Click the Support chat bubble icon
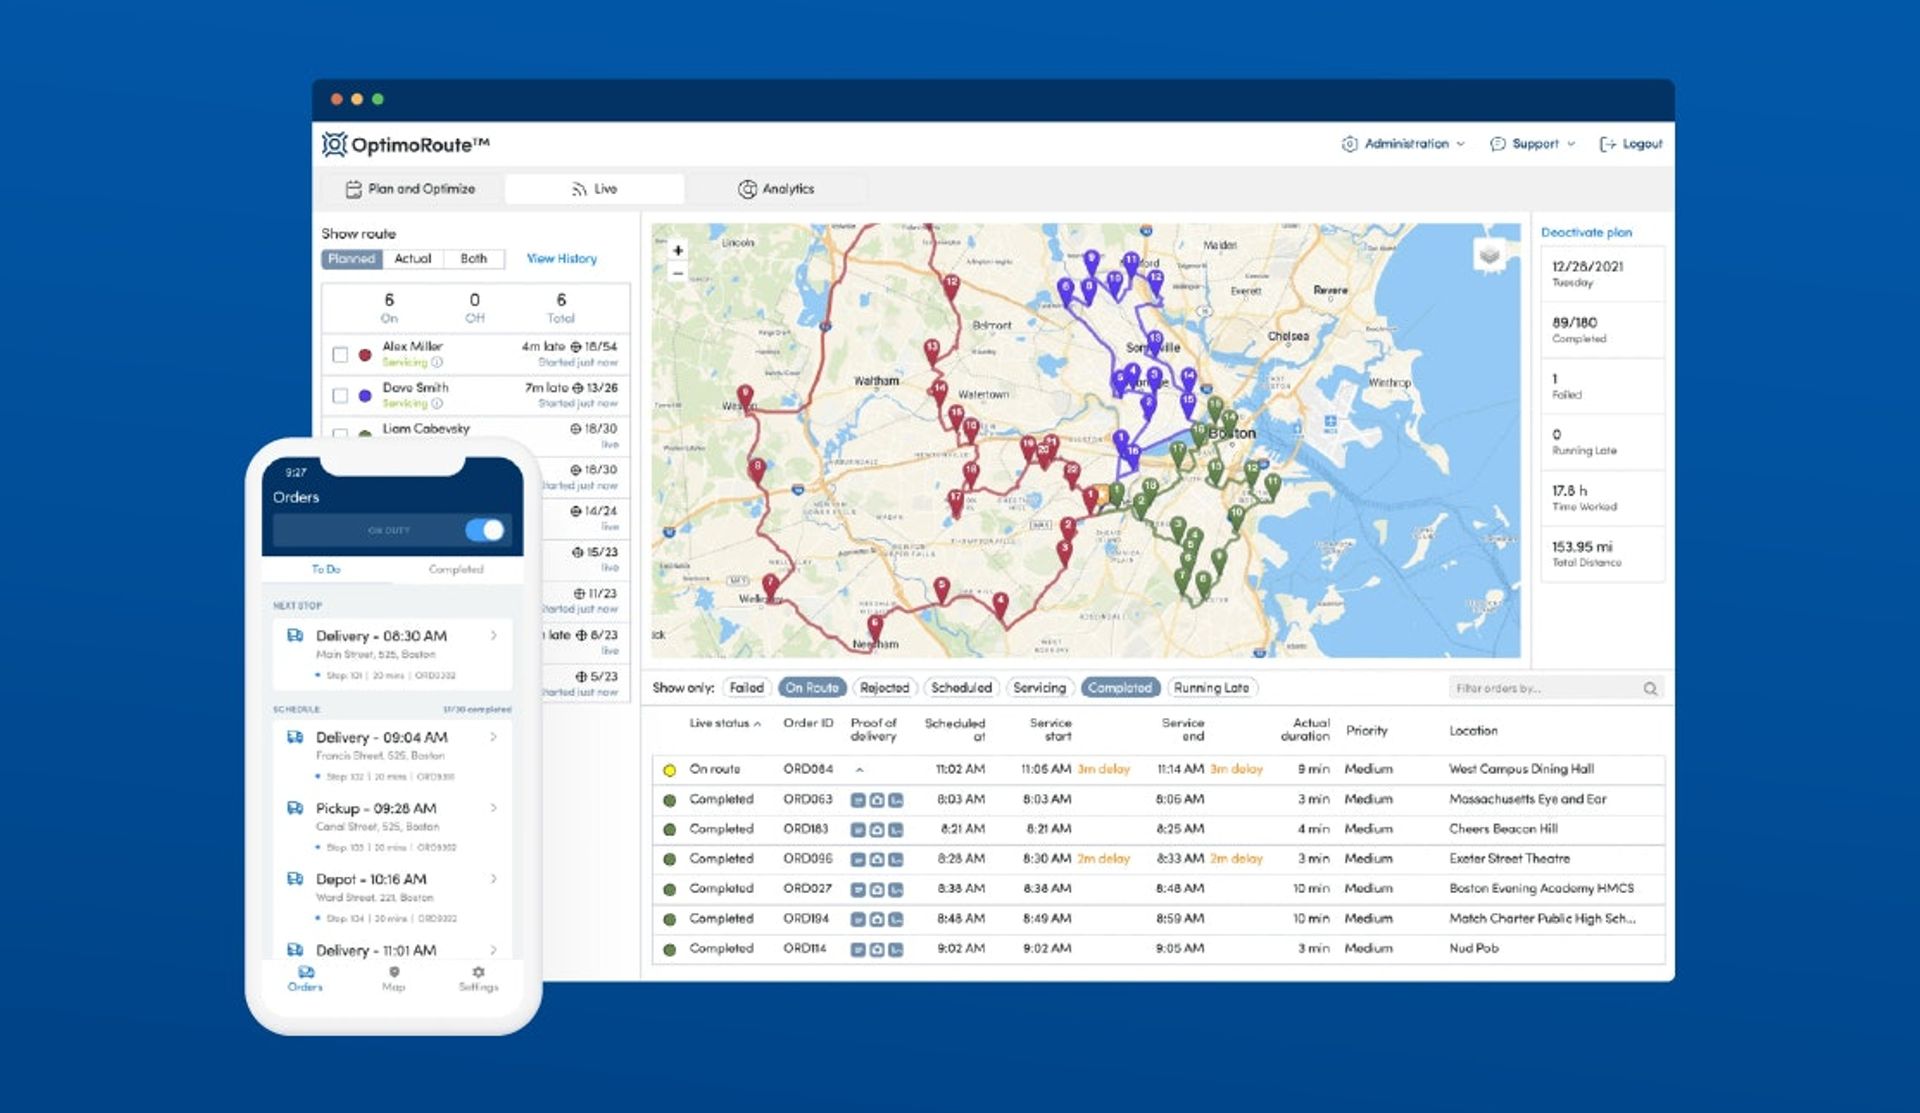Viewport: 1920px width, 1113px height. [1497, 144]
